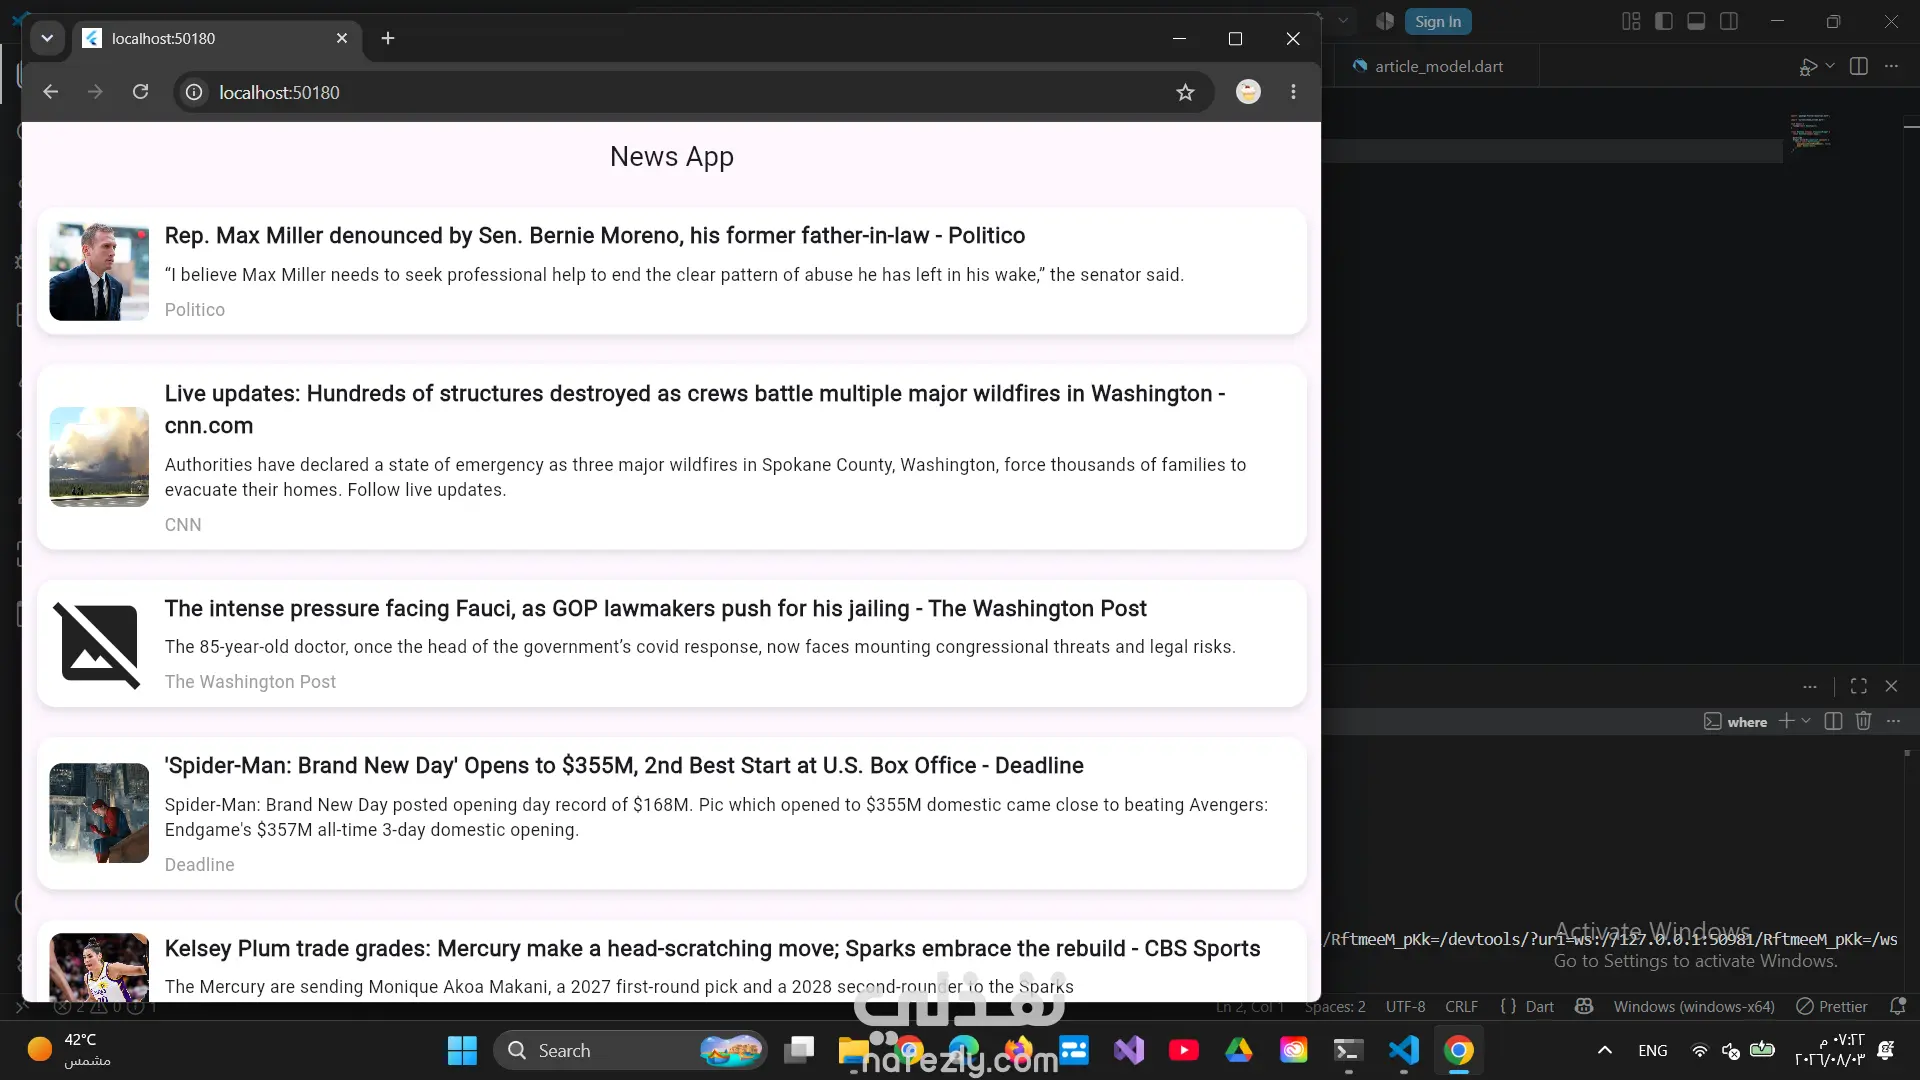The height and width of the screenshot is (1080, 1920).
Task: Show hidden system tray icons
Action: (1604, 1050)
